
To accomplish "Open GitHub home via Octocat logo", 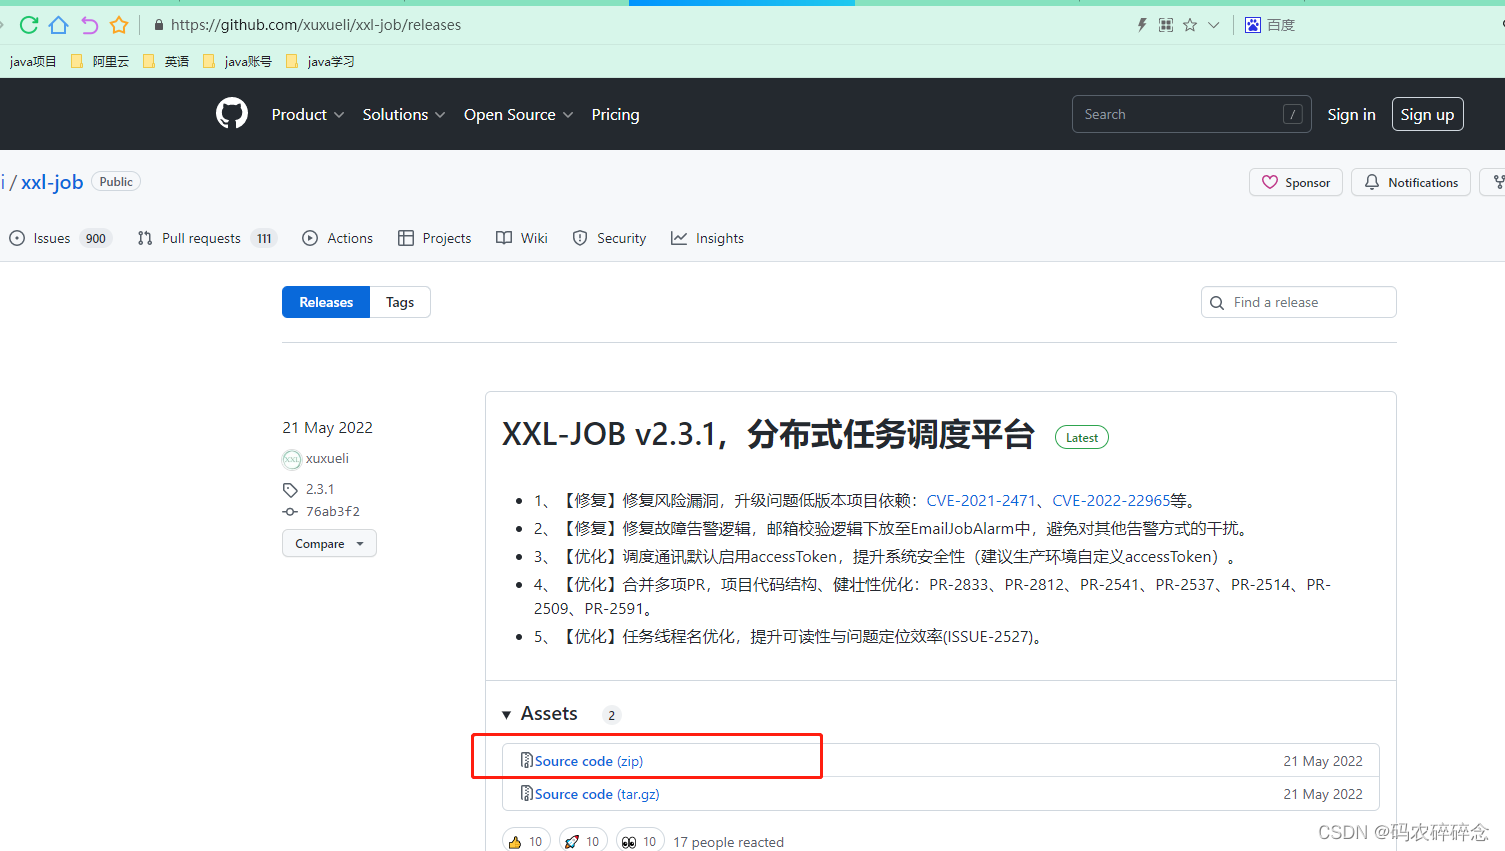I will pyautogui.click(x=232, y=113).
